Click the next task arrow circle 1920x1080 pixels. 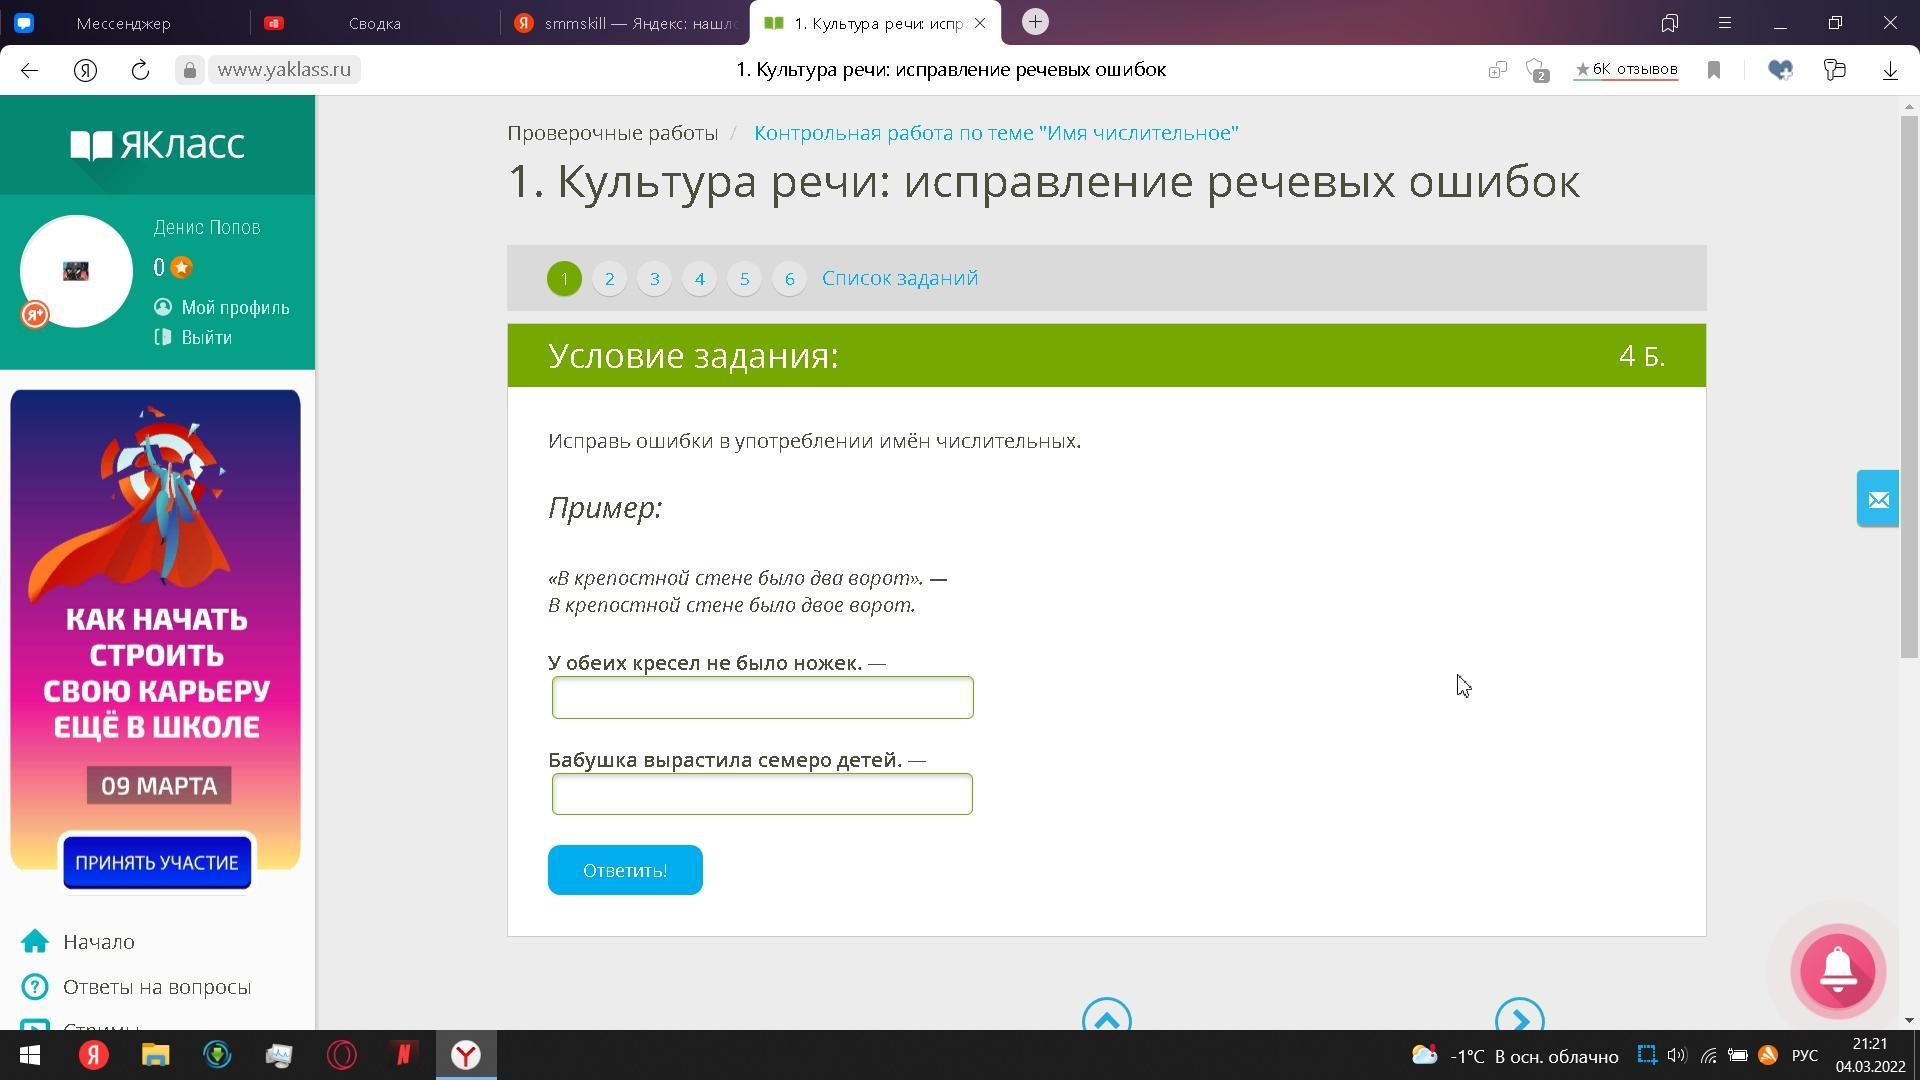pos(1519,1017)
